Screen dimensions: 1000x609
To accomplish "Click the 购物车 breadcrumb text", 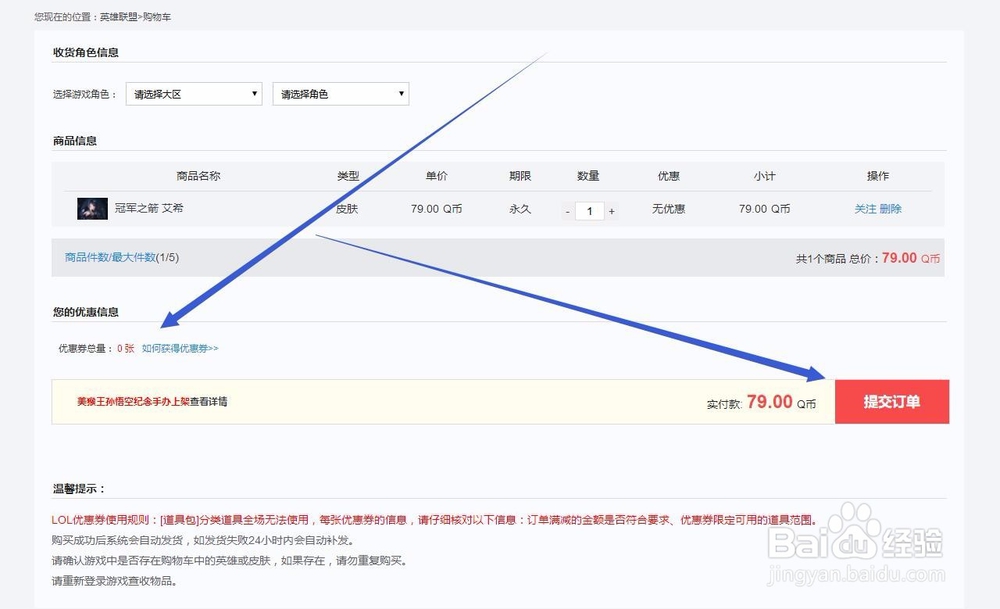I will click(157, 17).
